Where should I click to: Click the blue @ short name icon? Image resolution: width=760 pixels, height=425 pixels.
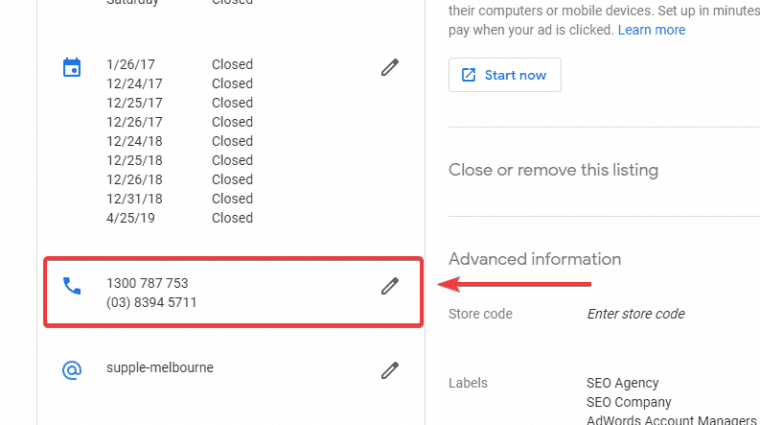pyautogui.click(x=72, y=370)
